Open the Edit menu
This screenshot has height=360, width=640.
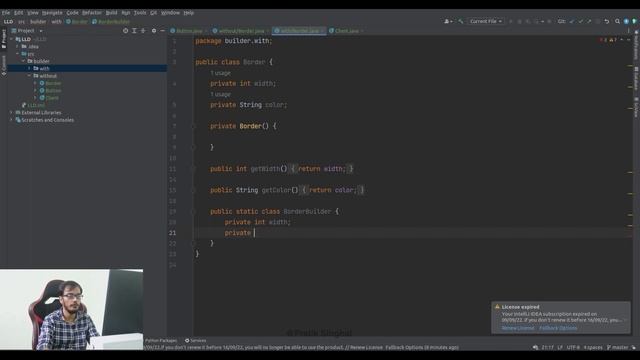pos(18,13)
